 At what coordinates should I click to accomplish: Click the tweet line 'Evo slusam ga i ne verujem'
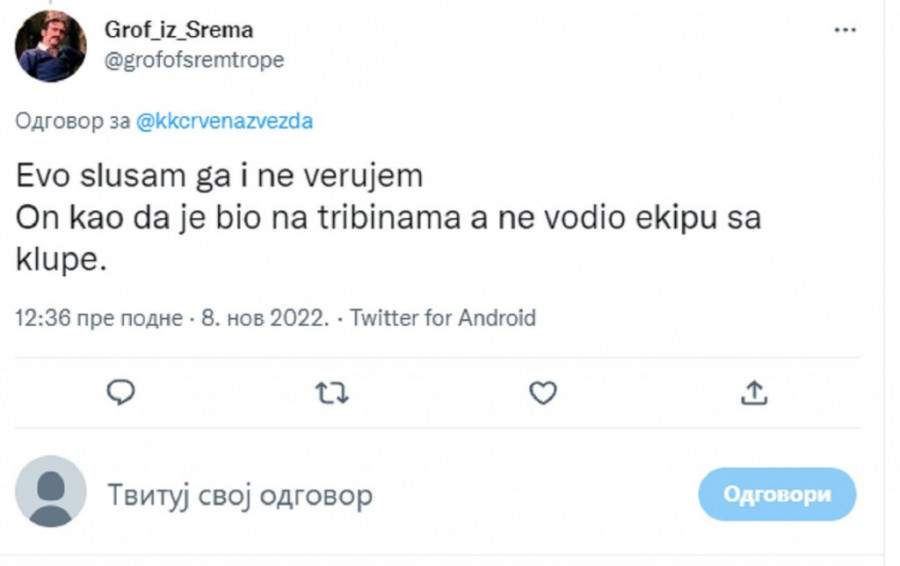coord(220,176)
